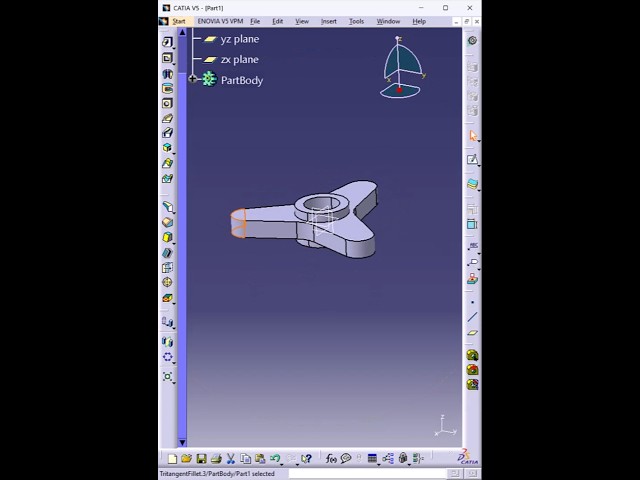Expand the PartBody tree node
This screenshot has width=640, height=480.
point(193,79)
